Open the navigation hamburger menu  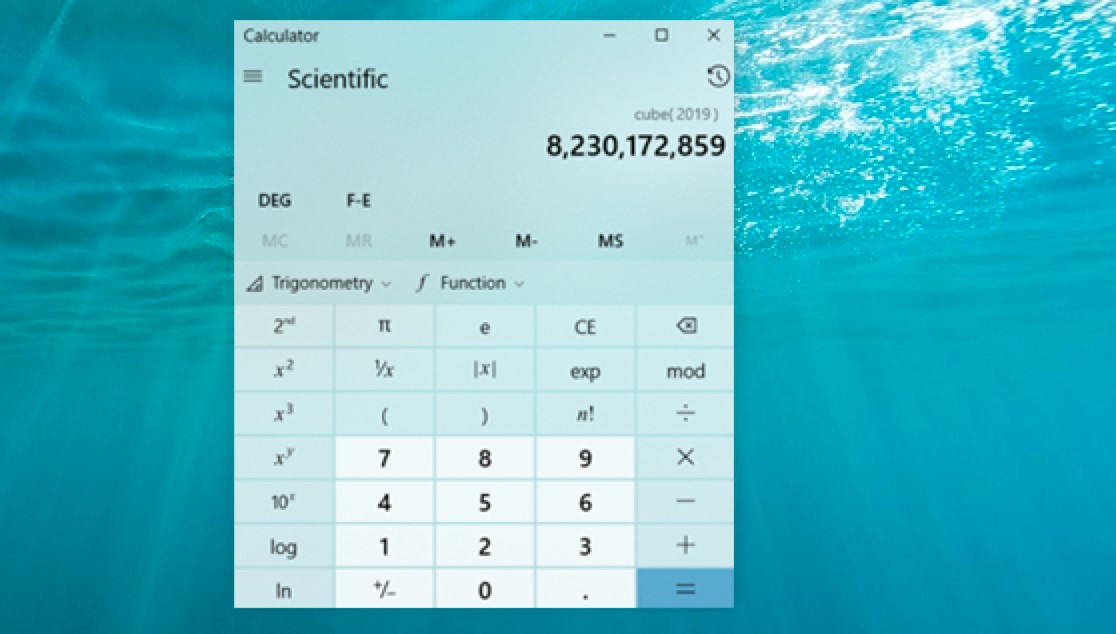(x=252, y=76)
